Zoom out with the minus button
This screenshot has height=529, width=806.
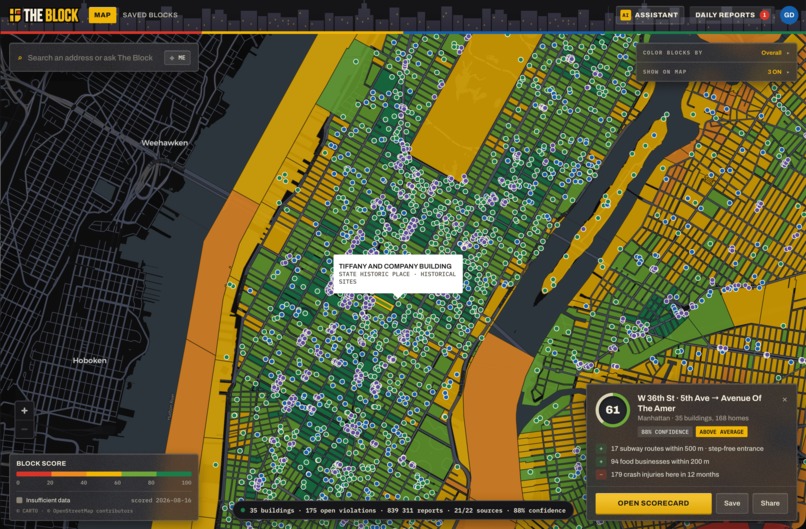24,429
